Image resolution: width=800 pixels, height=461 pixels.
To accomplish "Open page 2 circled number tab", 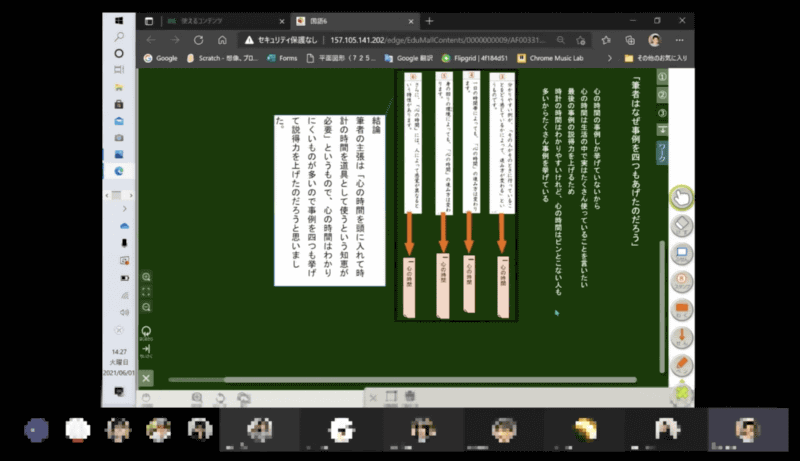I will coord(662,95).
